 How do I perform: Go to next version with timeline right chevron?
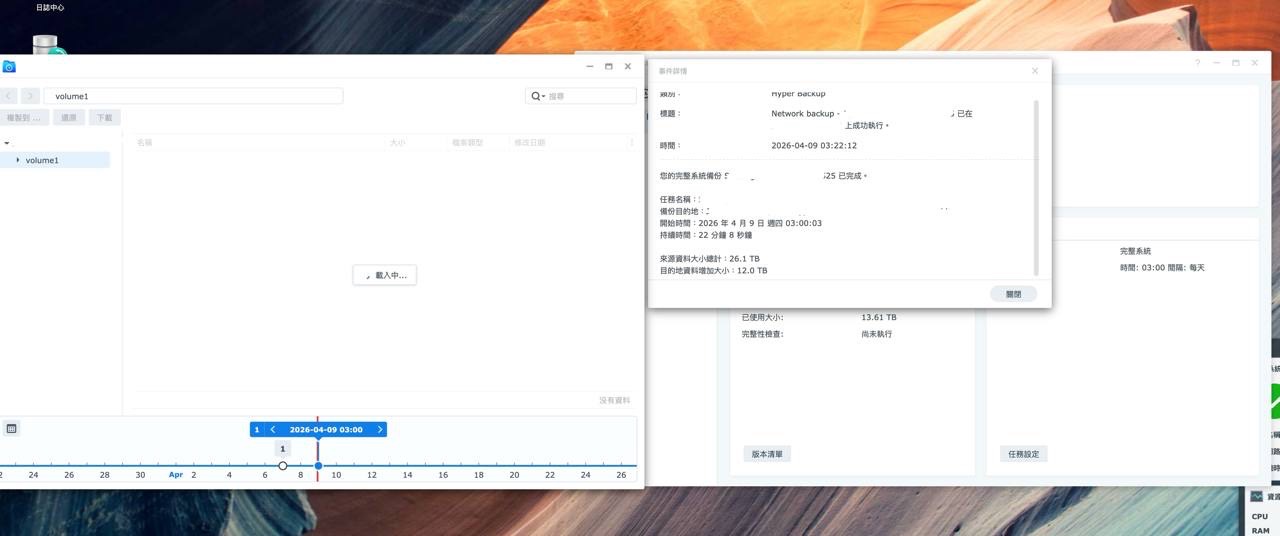coord(380,429)
